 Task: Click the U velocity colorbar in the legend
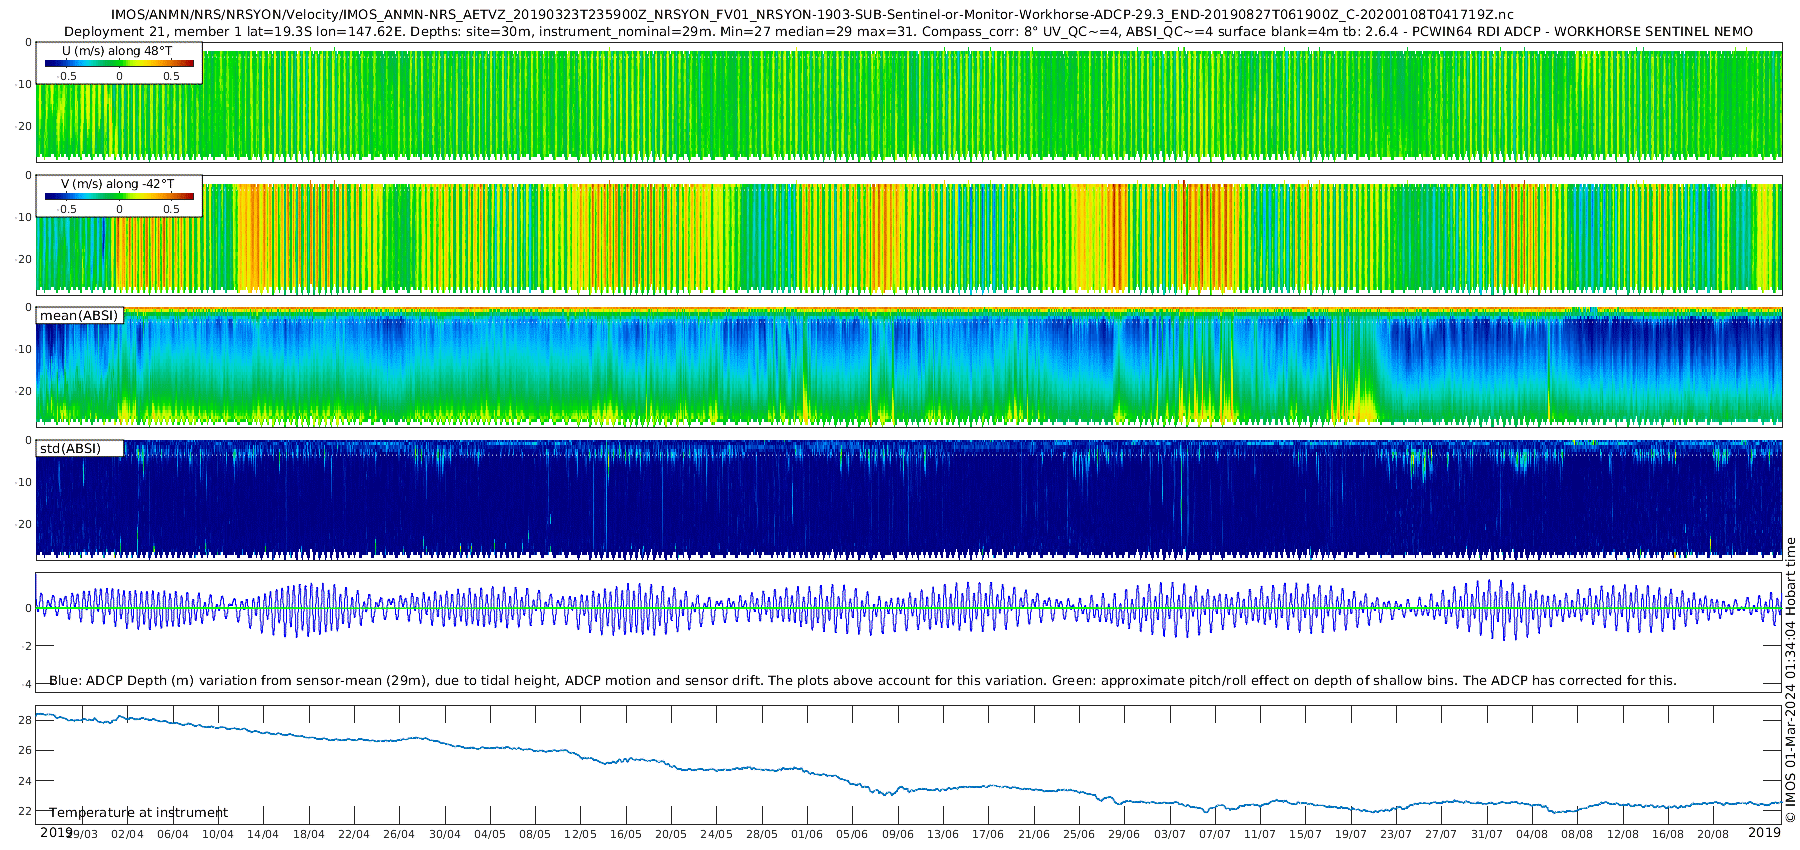[119, 63]
